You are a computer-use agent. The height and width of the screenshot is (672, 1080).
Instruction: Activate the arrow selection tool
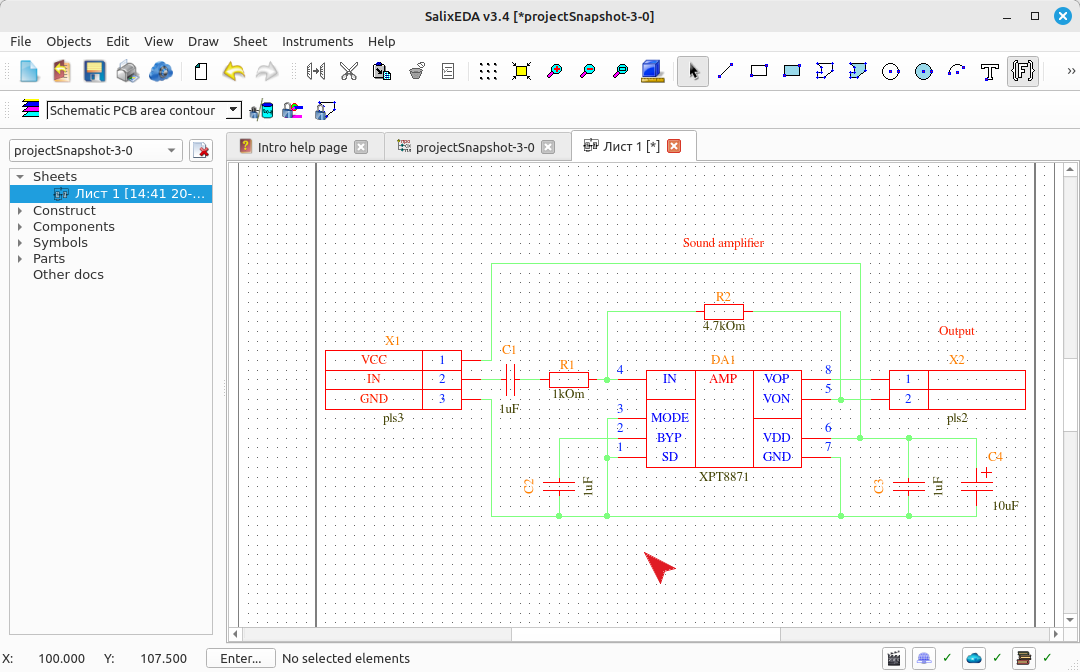(693, 71)
